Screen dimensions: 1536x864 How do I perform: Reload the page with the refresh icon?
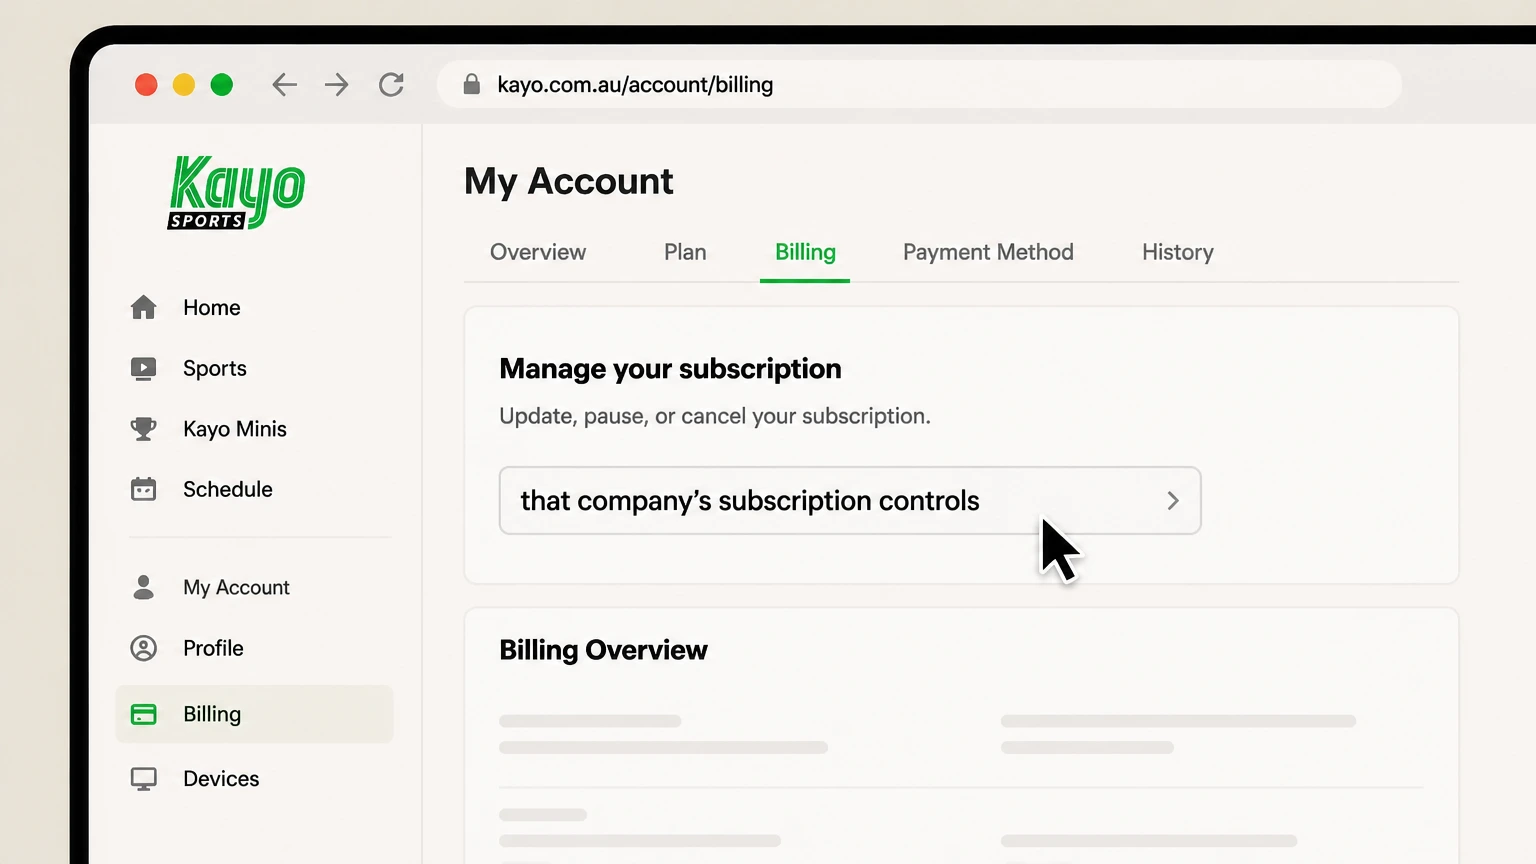point(391,85)
